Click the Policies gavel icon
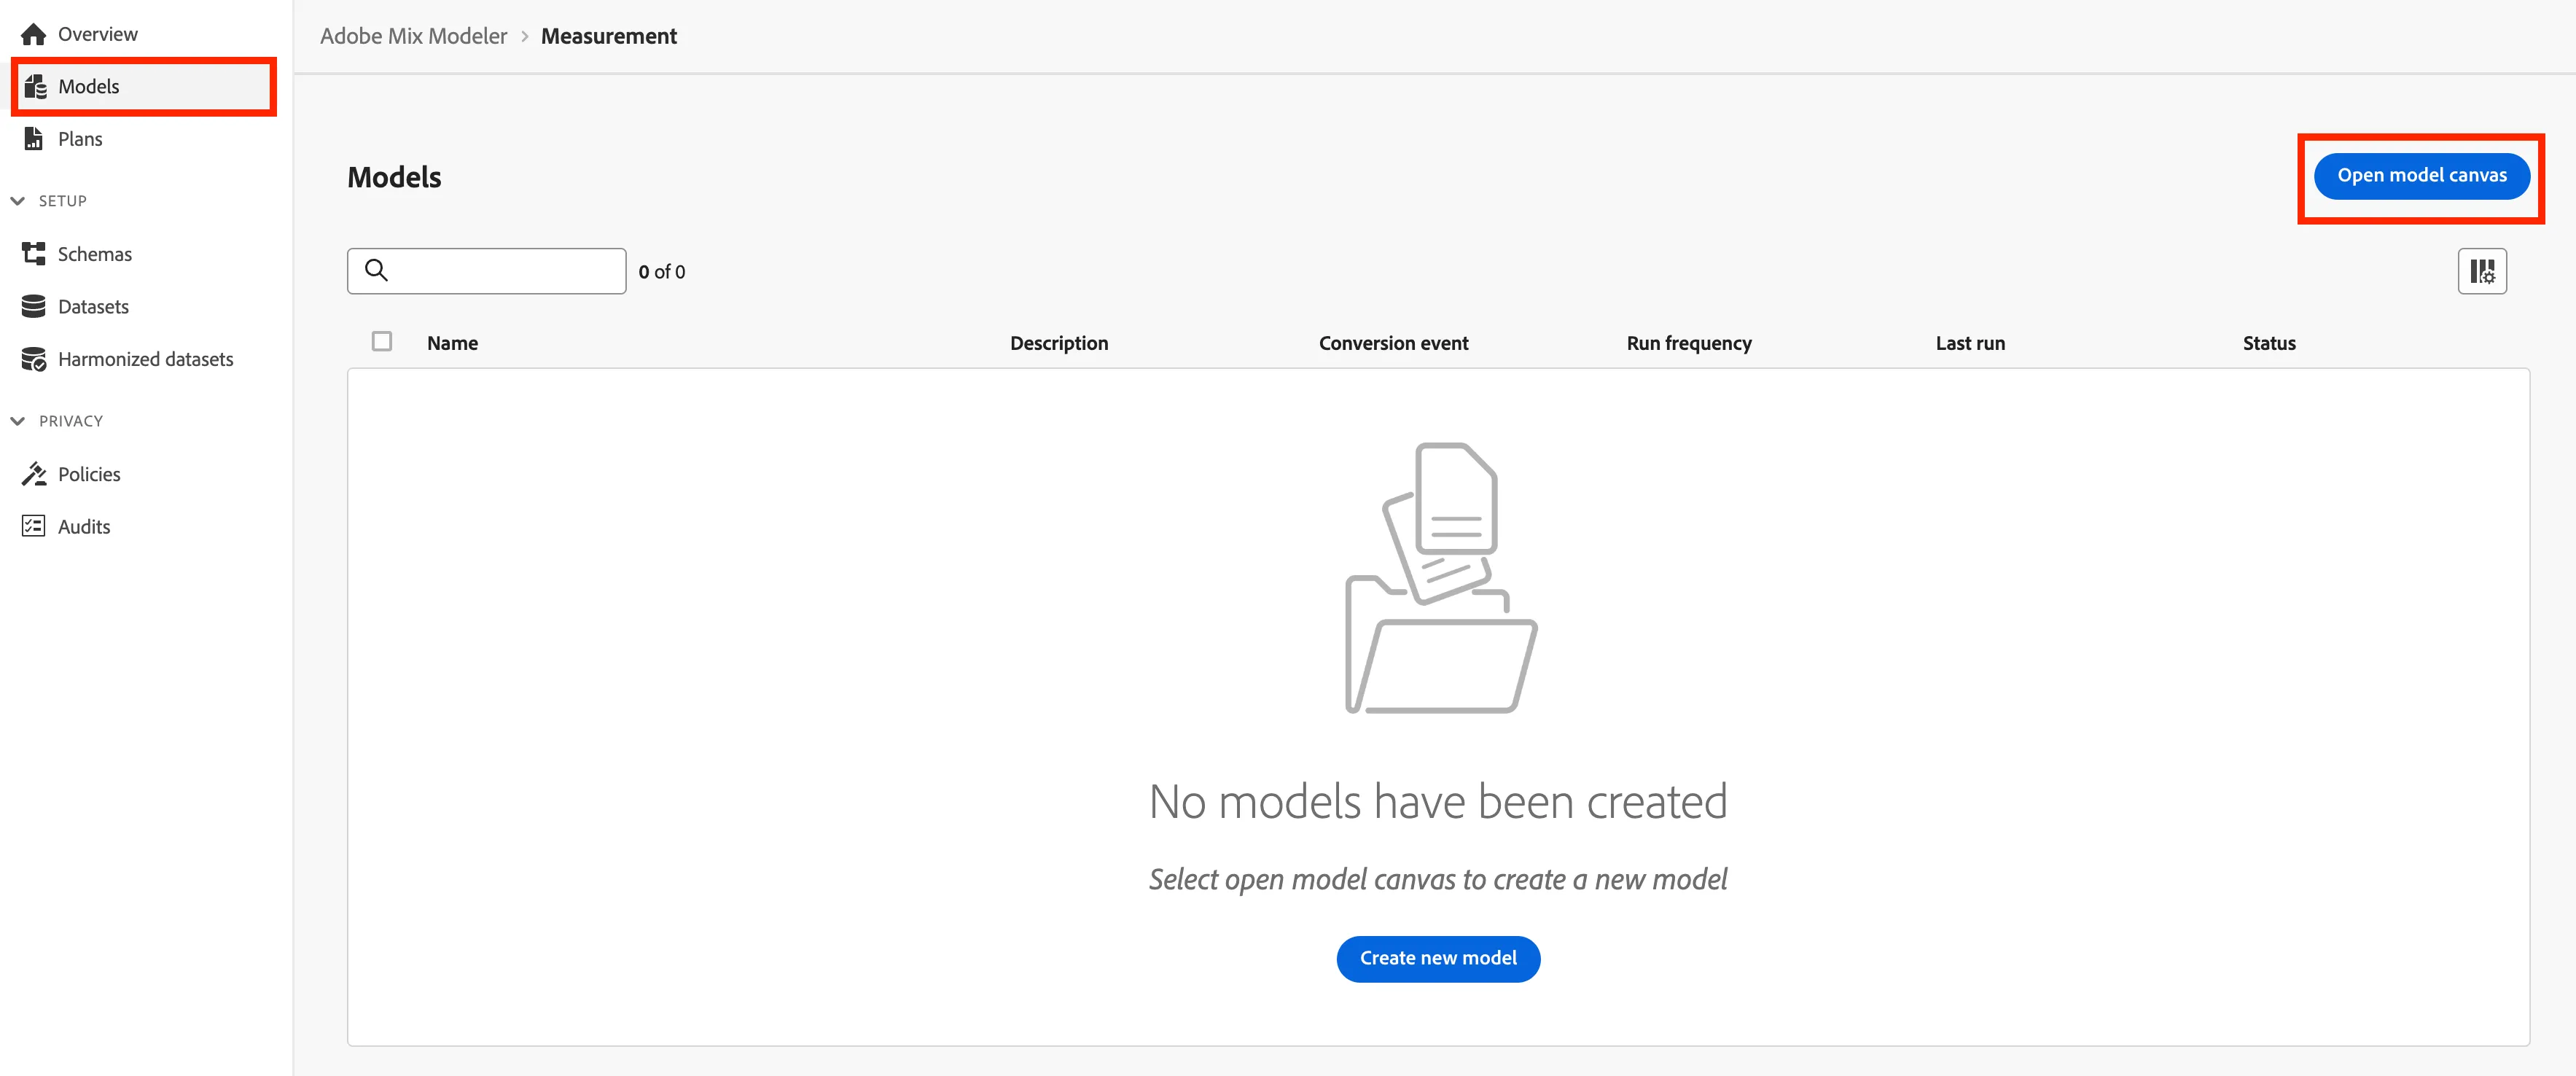The height and width of the screenshot is (1076, 2576). pos(34,474)
